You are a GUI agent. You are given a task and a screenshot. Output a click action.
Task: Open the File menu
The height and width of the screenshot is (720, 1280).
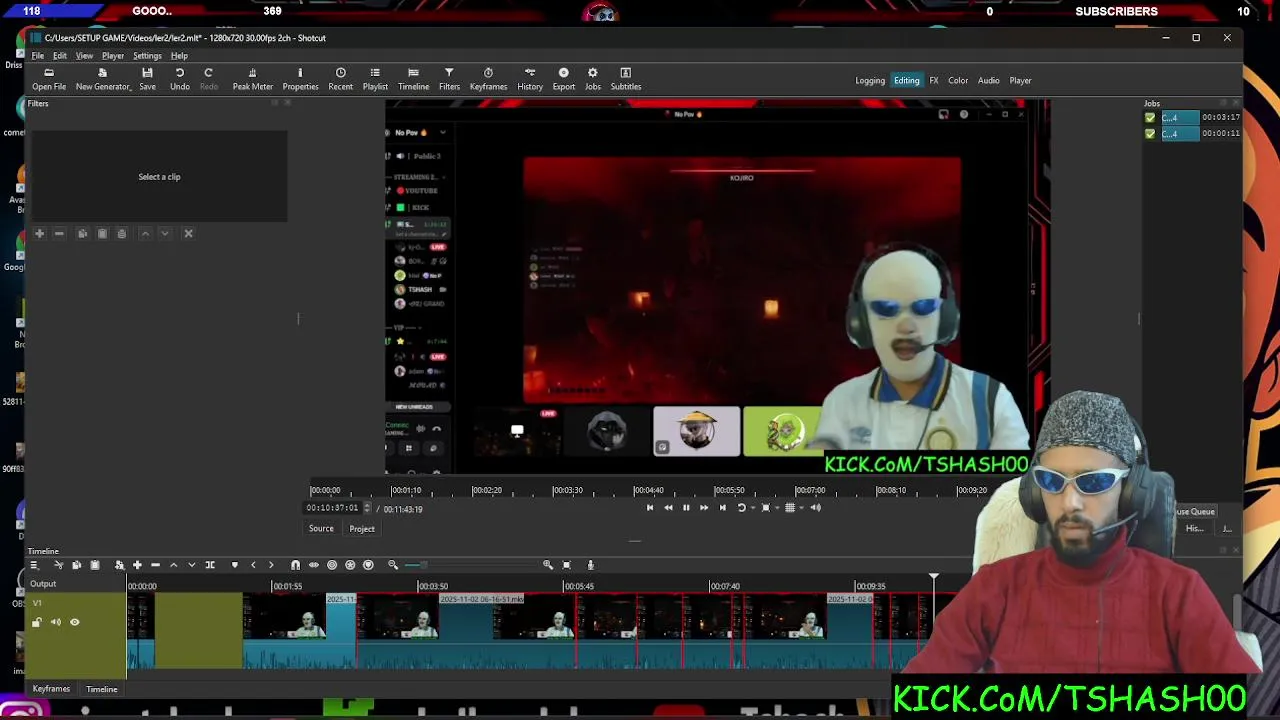click(x=38, y=56)
